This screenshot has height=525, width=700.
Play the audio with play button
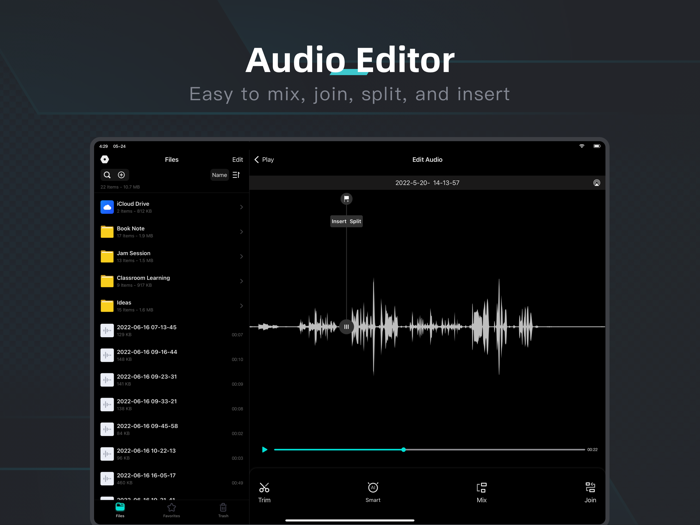click(x=264, y=450)
